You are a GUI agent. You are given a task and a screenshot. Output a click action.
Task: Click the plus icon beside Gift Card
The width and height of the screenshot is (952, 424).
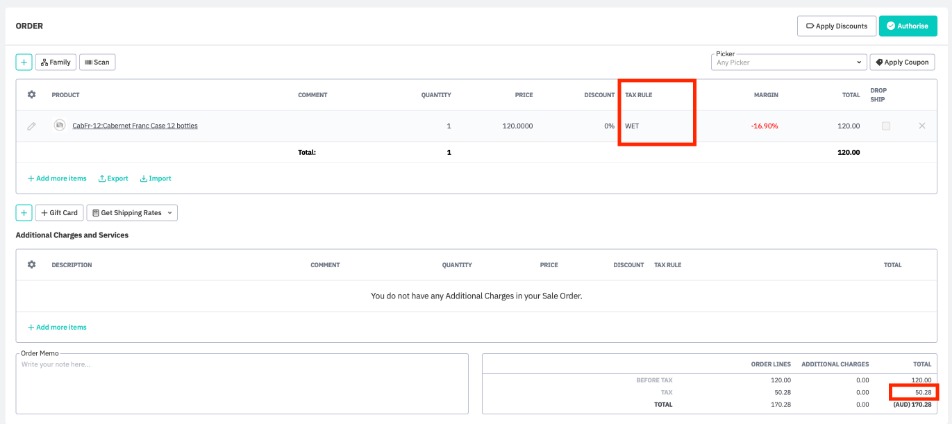[23, 212]
